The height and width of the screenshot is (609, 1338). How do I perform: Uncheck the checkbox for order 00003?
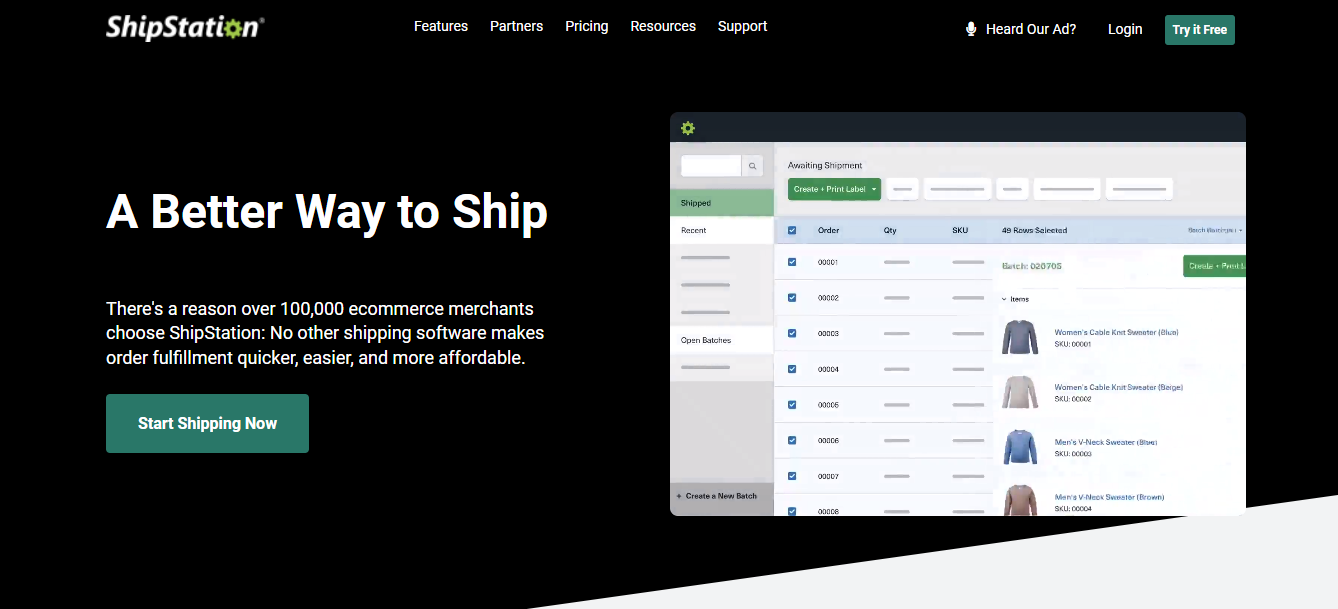click(792, 333)
